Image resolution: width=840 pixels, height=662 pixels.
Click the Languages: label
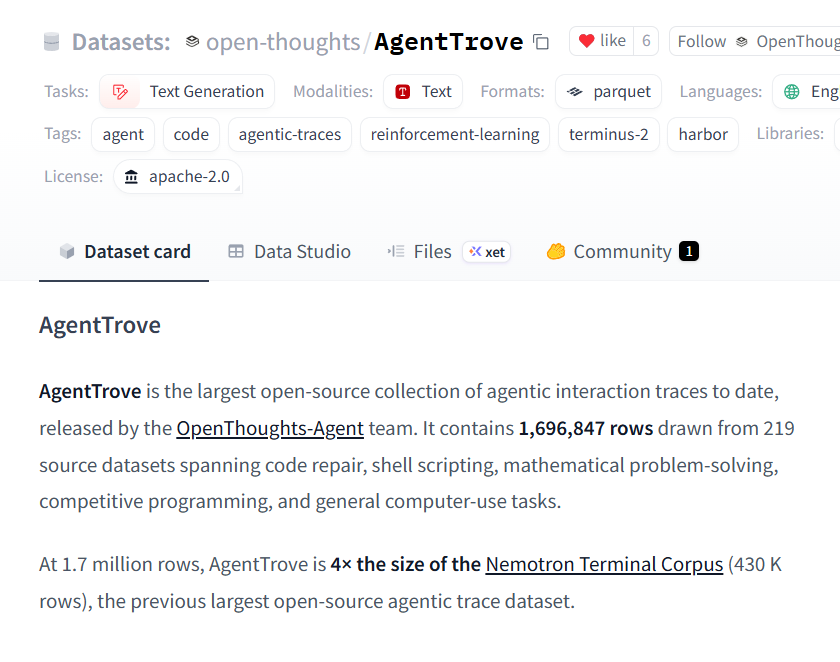721,92
